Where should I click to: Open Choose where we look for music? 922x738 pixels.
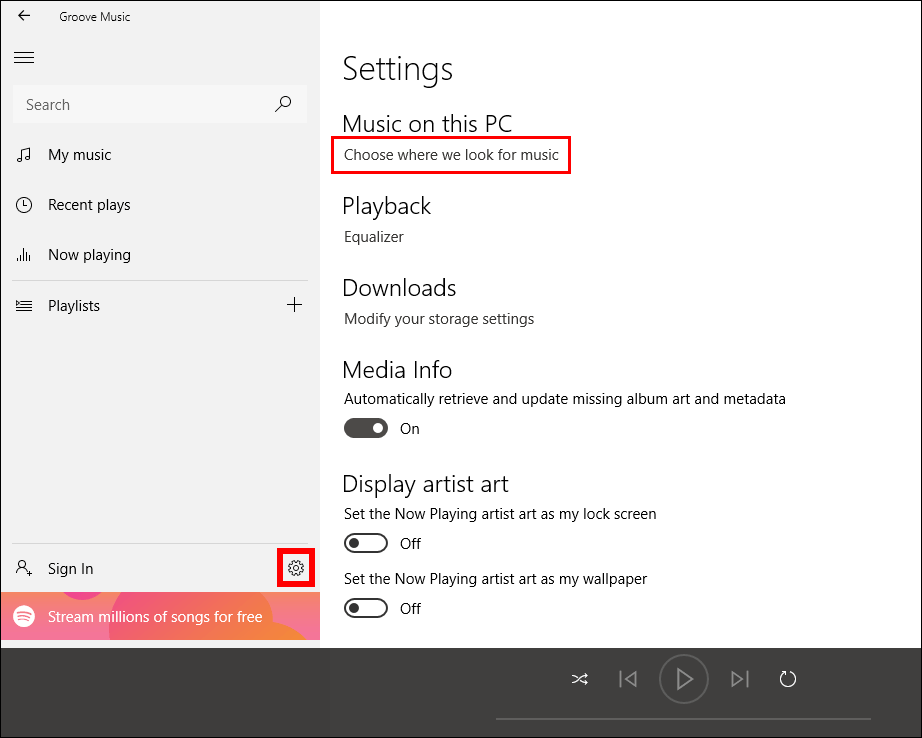click(x=451, y=155)
